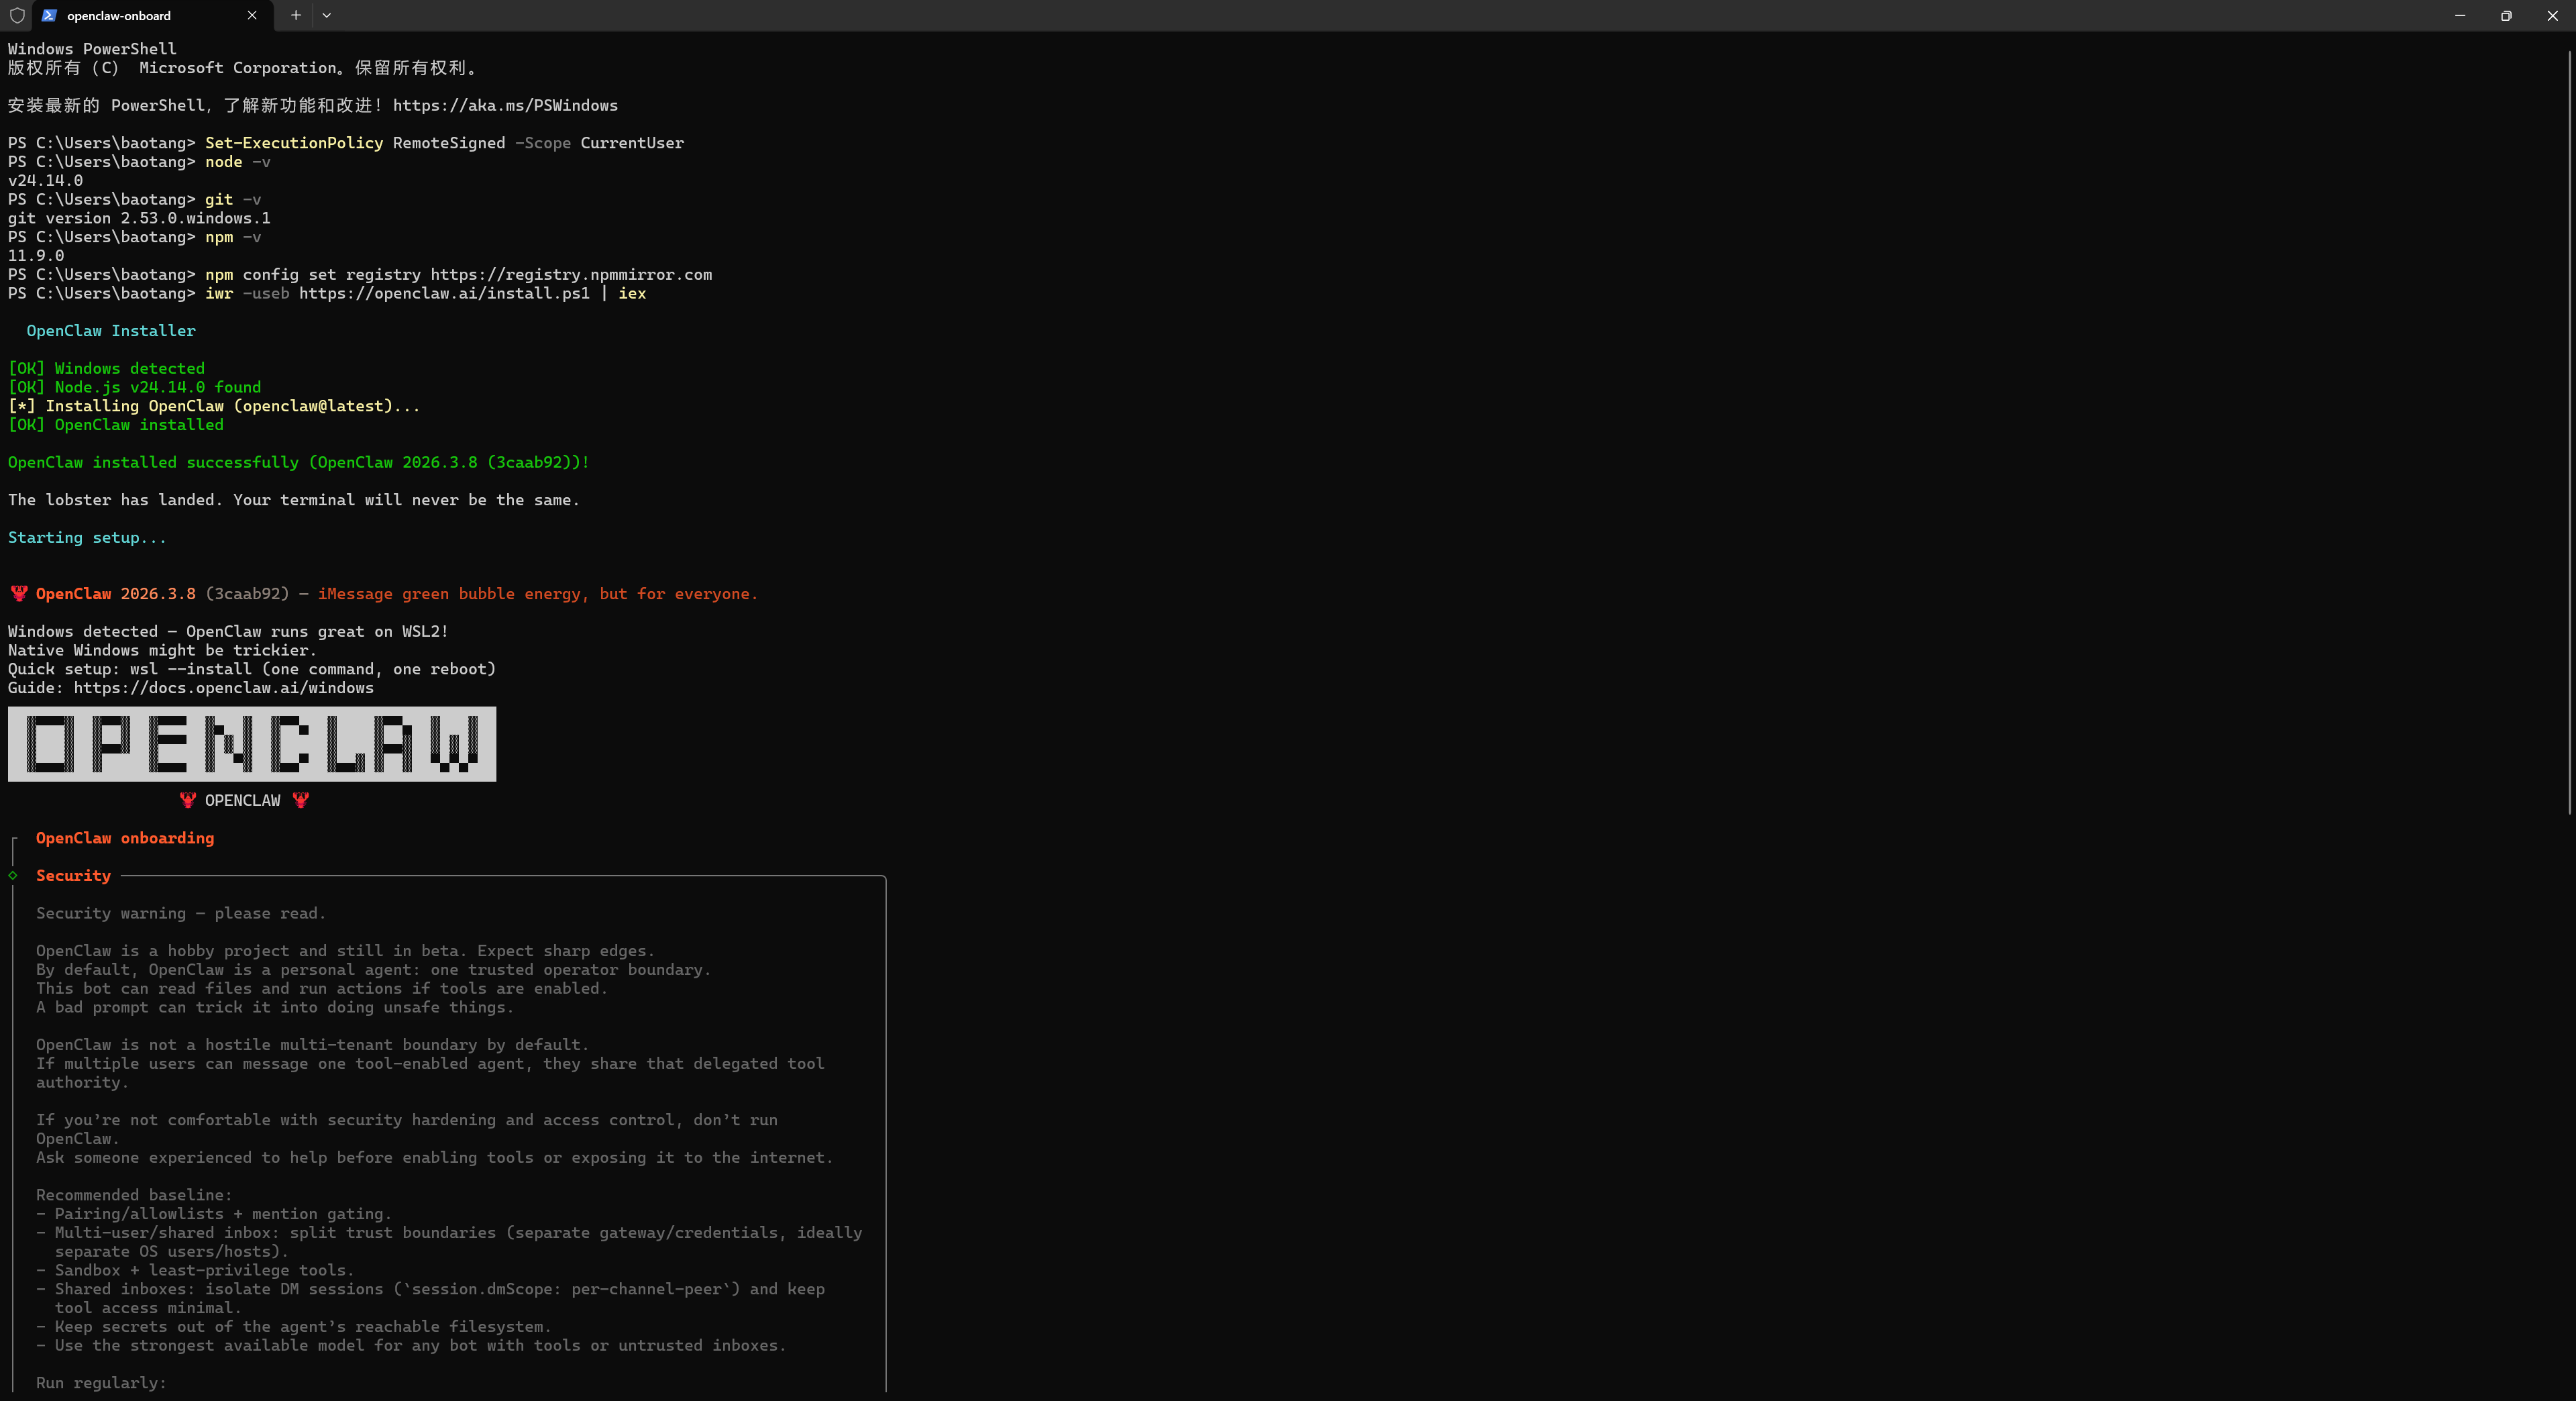Image resolution: width=2576 pixels, height=1401 pixels.
Task: Click the OpenClaw onboarding heading
Action: click(125, 838)
